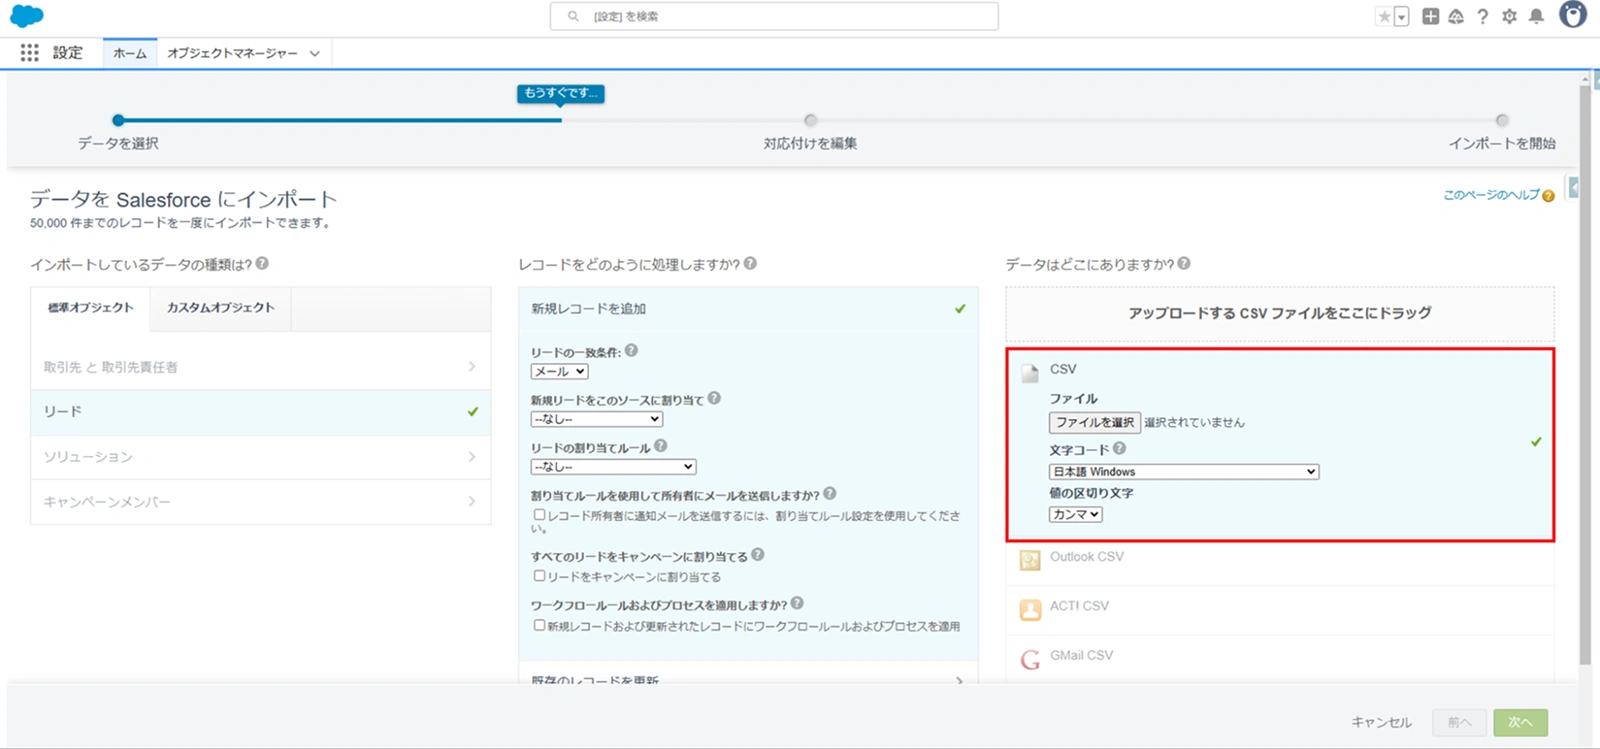1600x749 pixels.
Task: Click the side panel collapse arrow icon
Action: 1574,187
